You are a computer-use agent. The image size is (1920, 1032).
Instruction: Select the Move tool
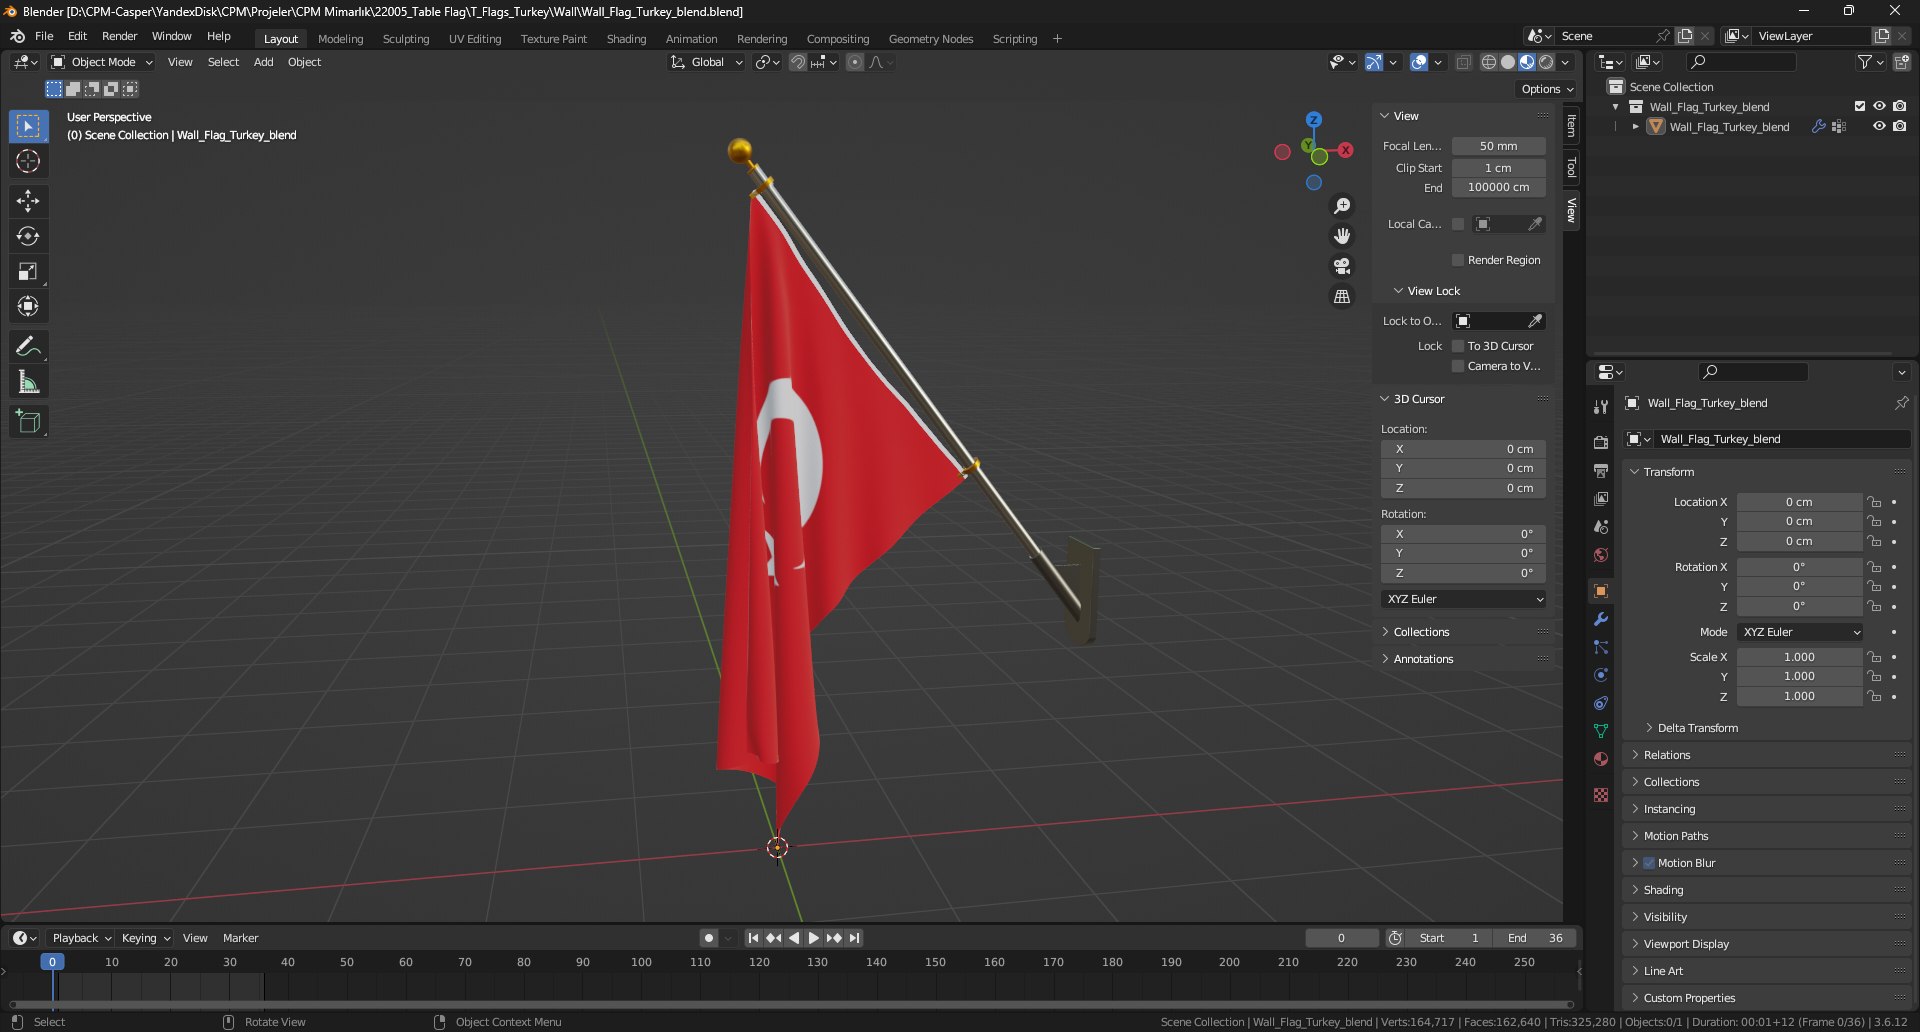point(28,201)
